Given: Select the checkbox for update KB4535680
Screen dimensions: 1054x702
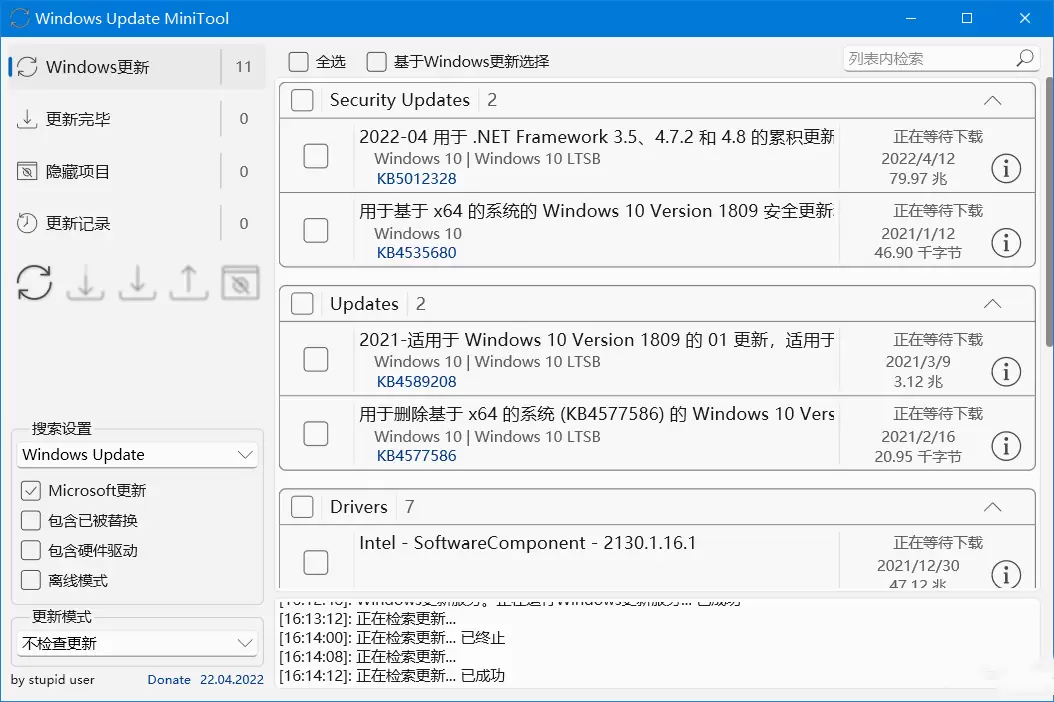Looking at the screenshot, I should point(316,230).
